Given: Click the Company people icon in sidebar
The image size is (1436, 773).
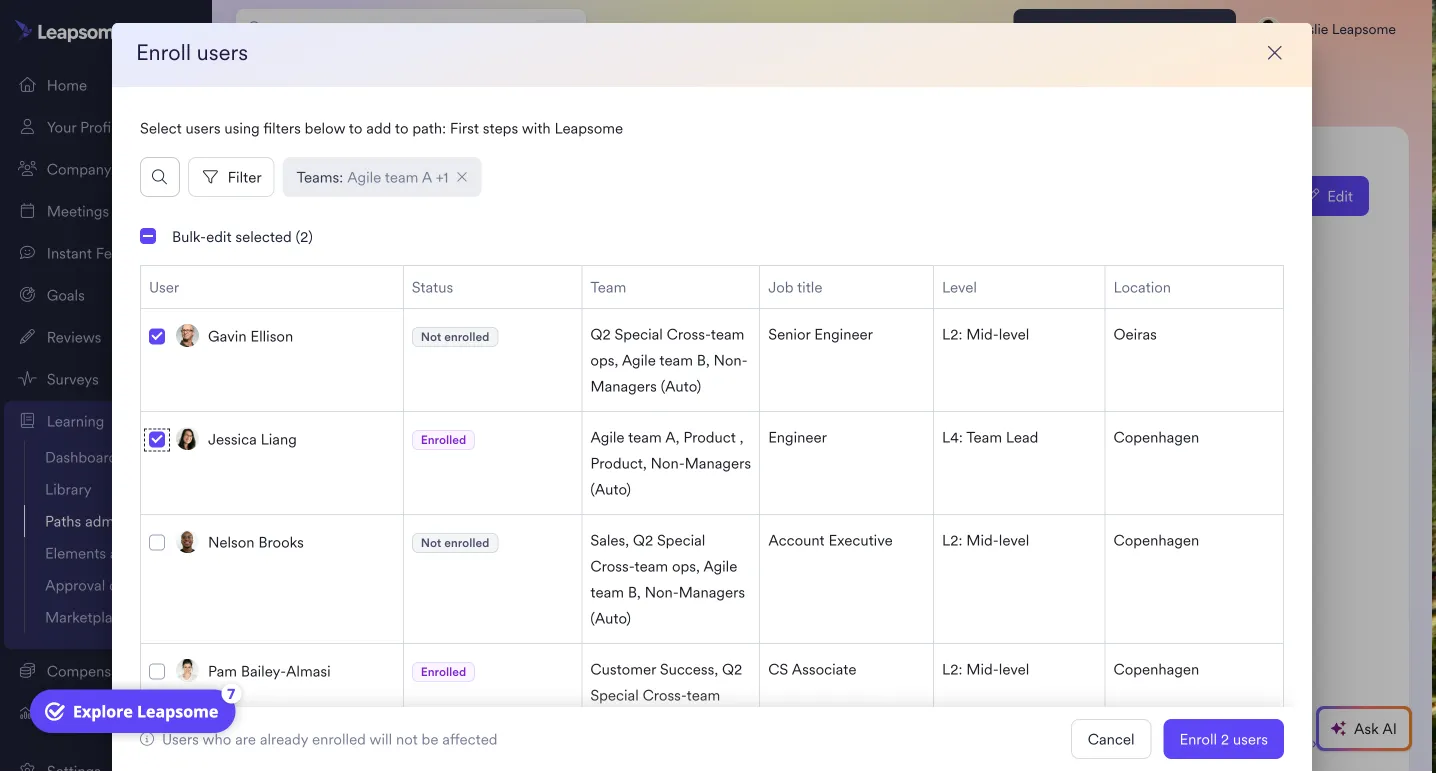Looking at the screenshot, I should pos(28,169).
